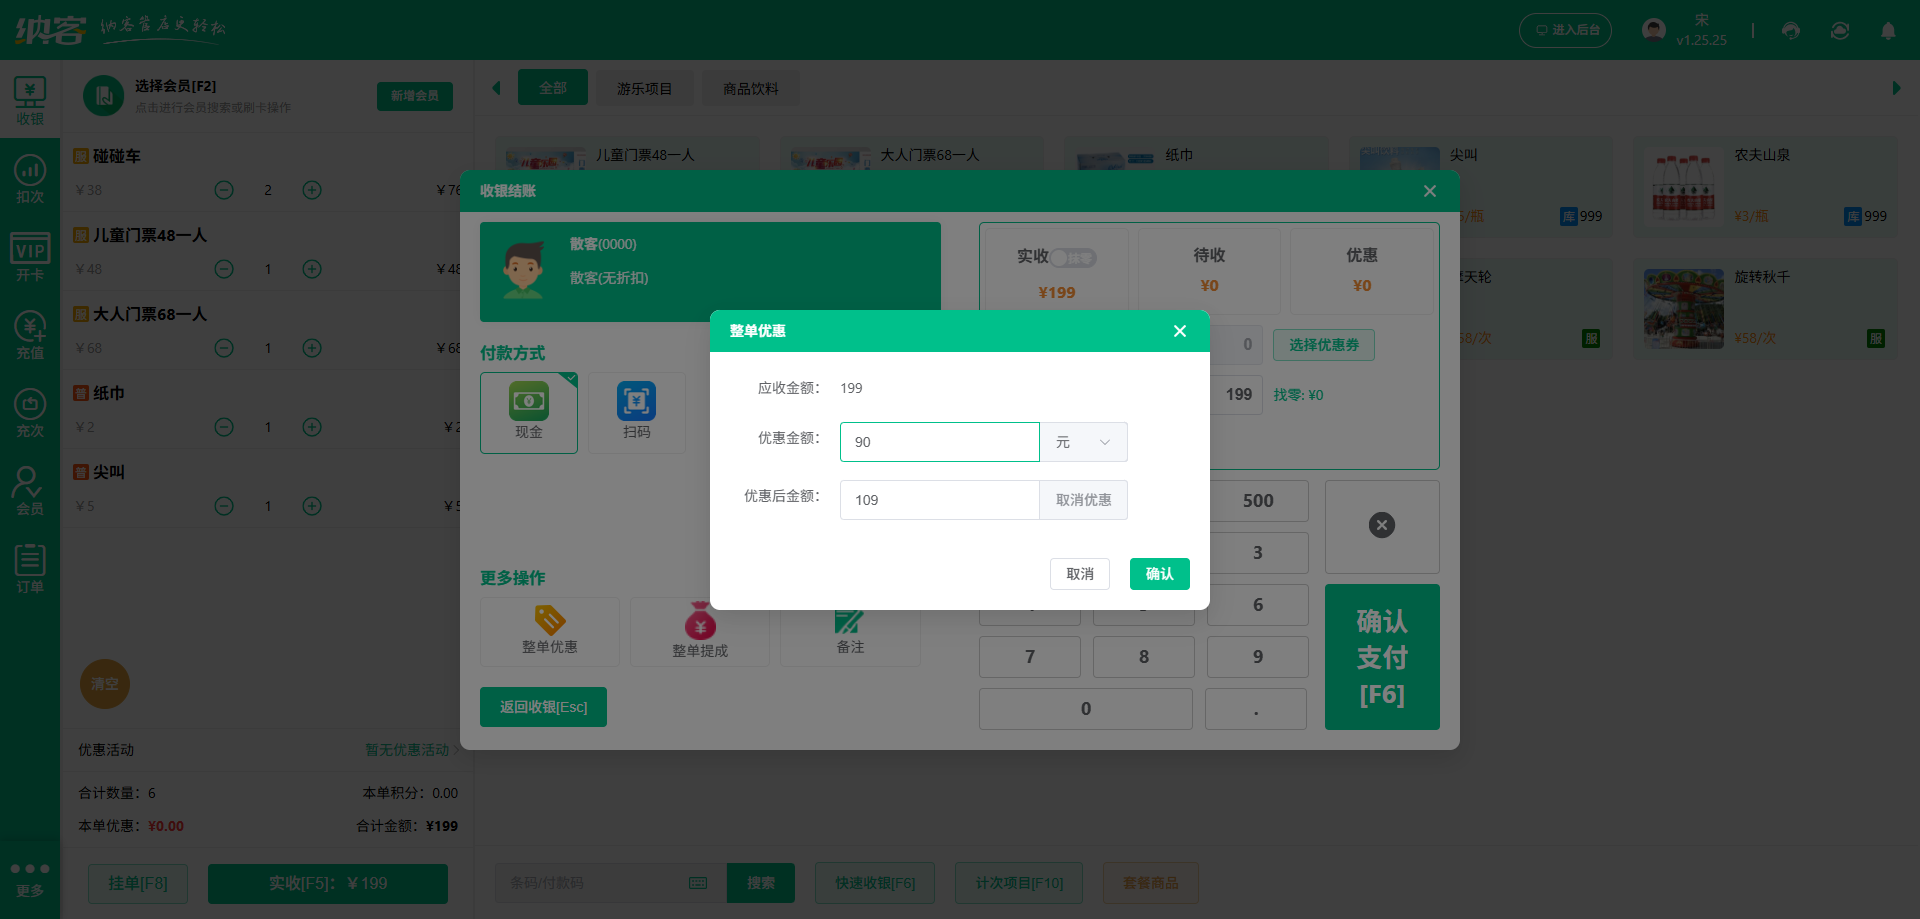Screen dimensions: 1920x919
Task: Open the VIP 开卡 sidebar icon
Action: click(x=30, y=257)
